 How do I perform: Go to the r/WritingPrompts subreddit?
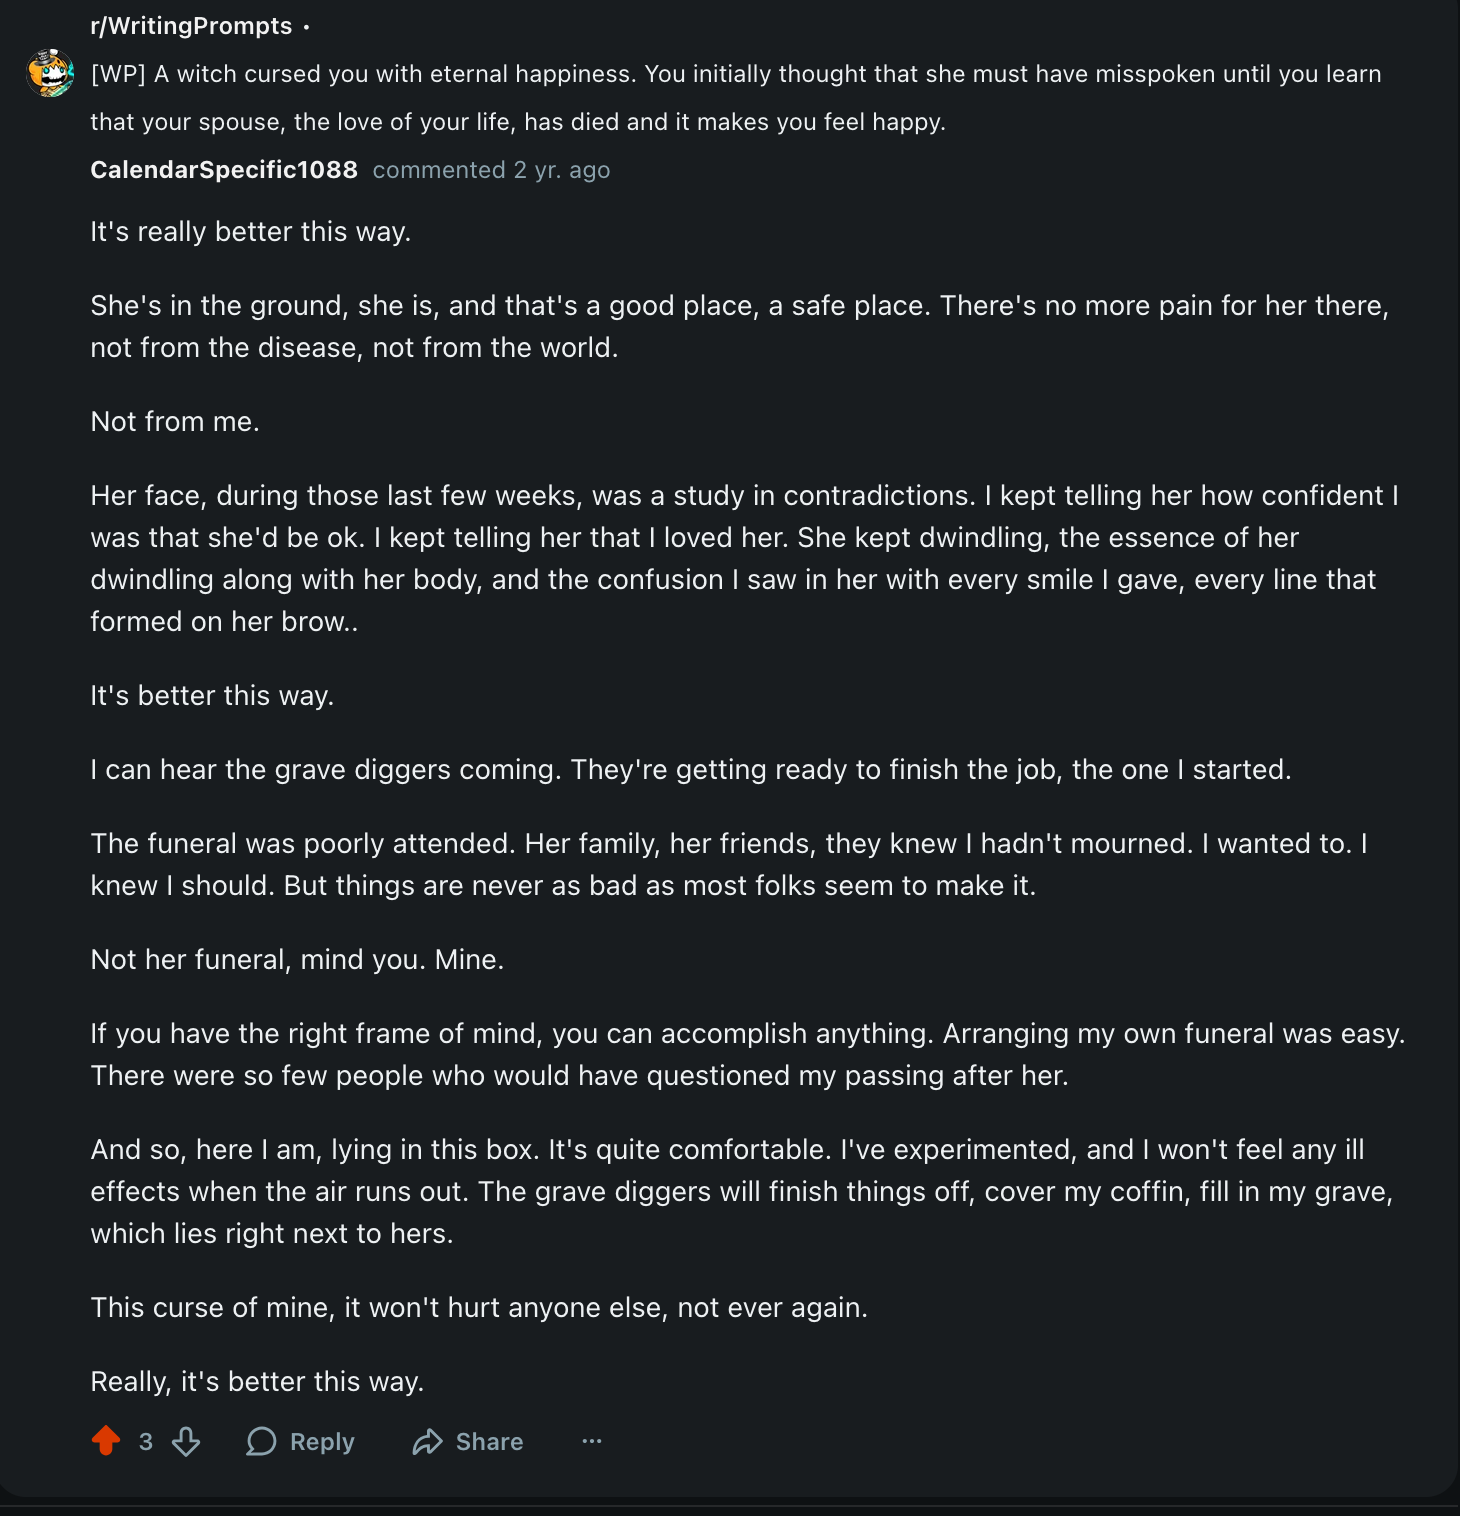point(191,26)
